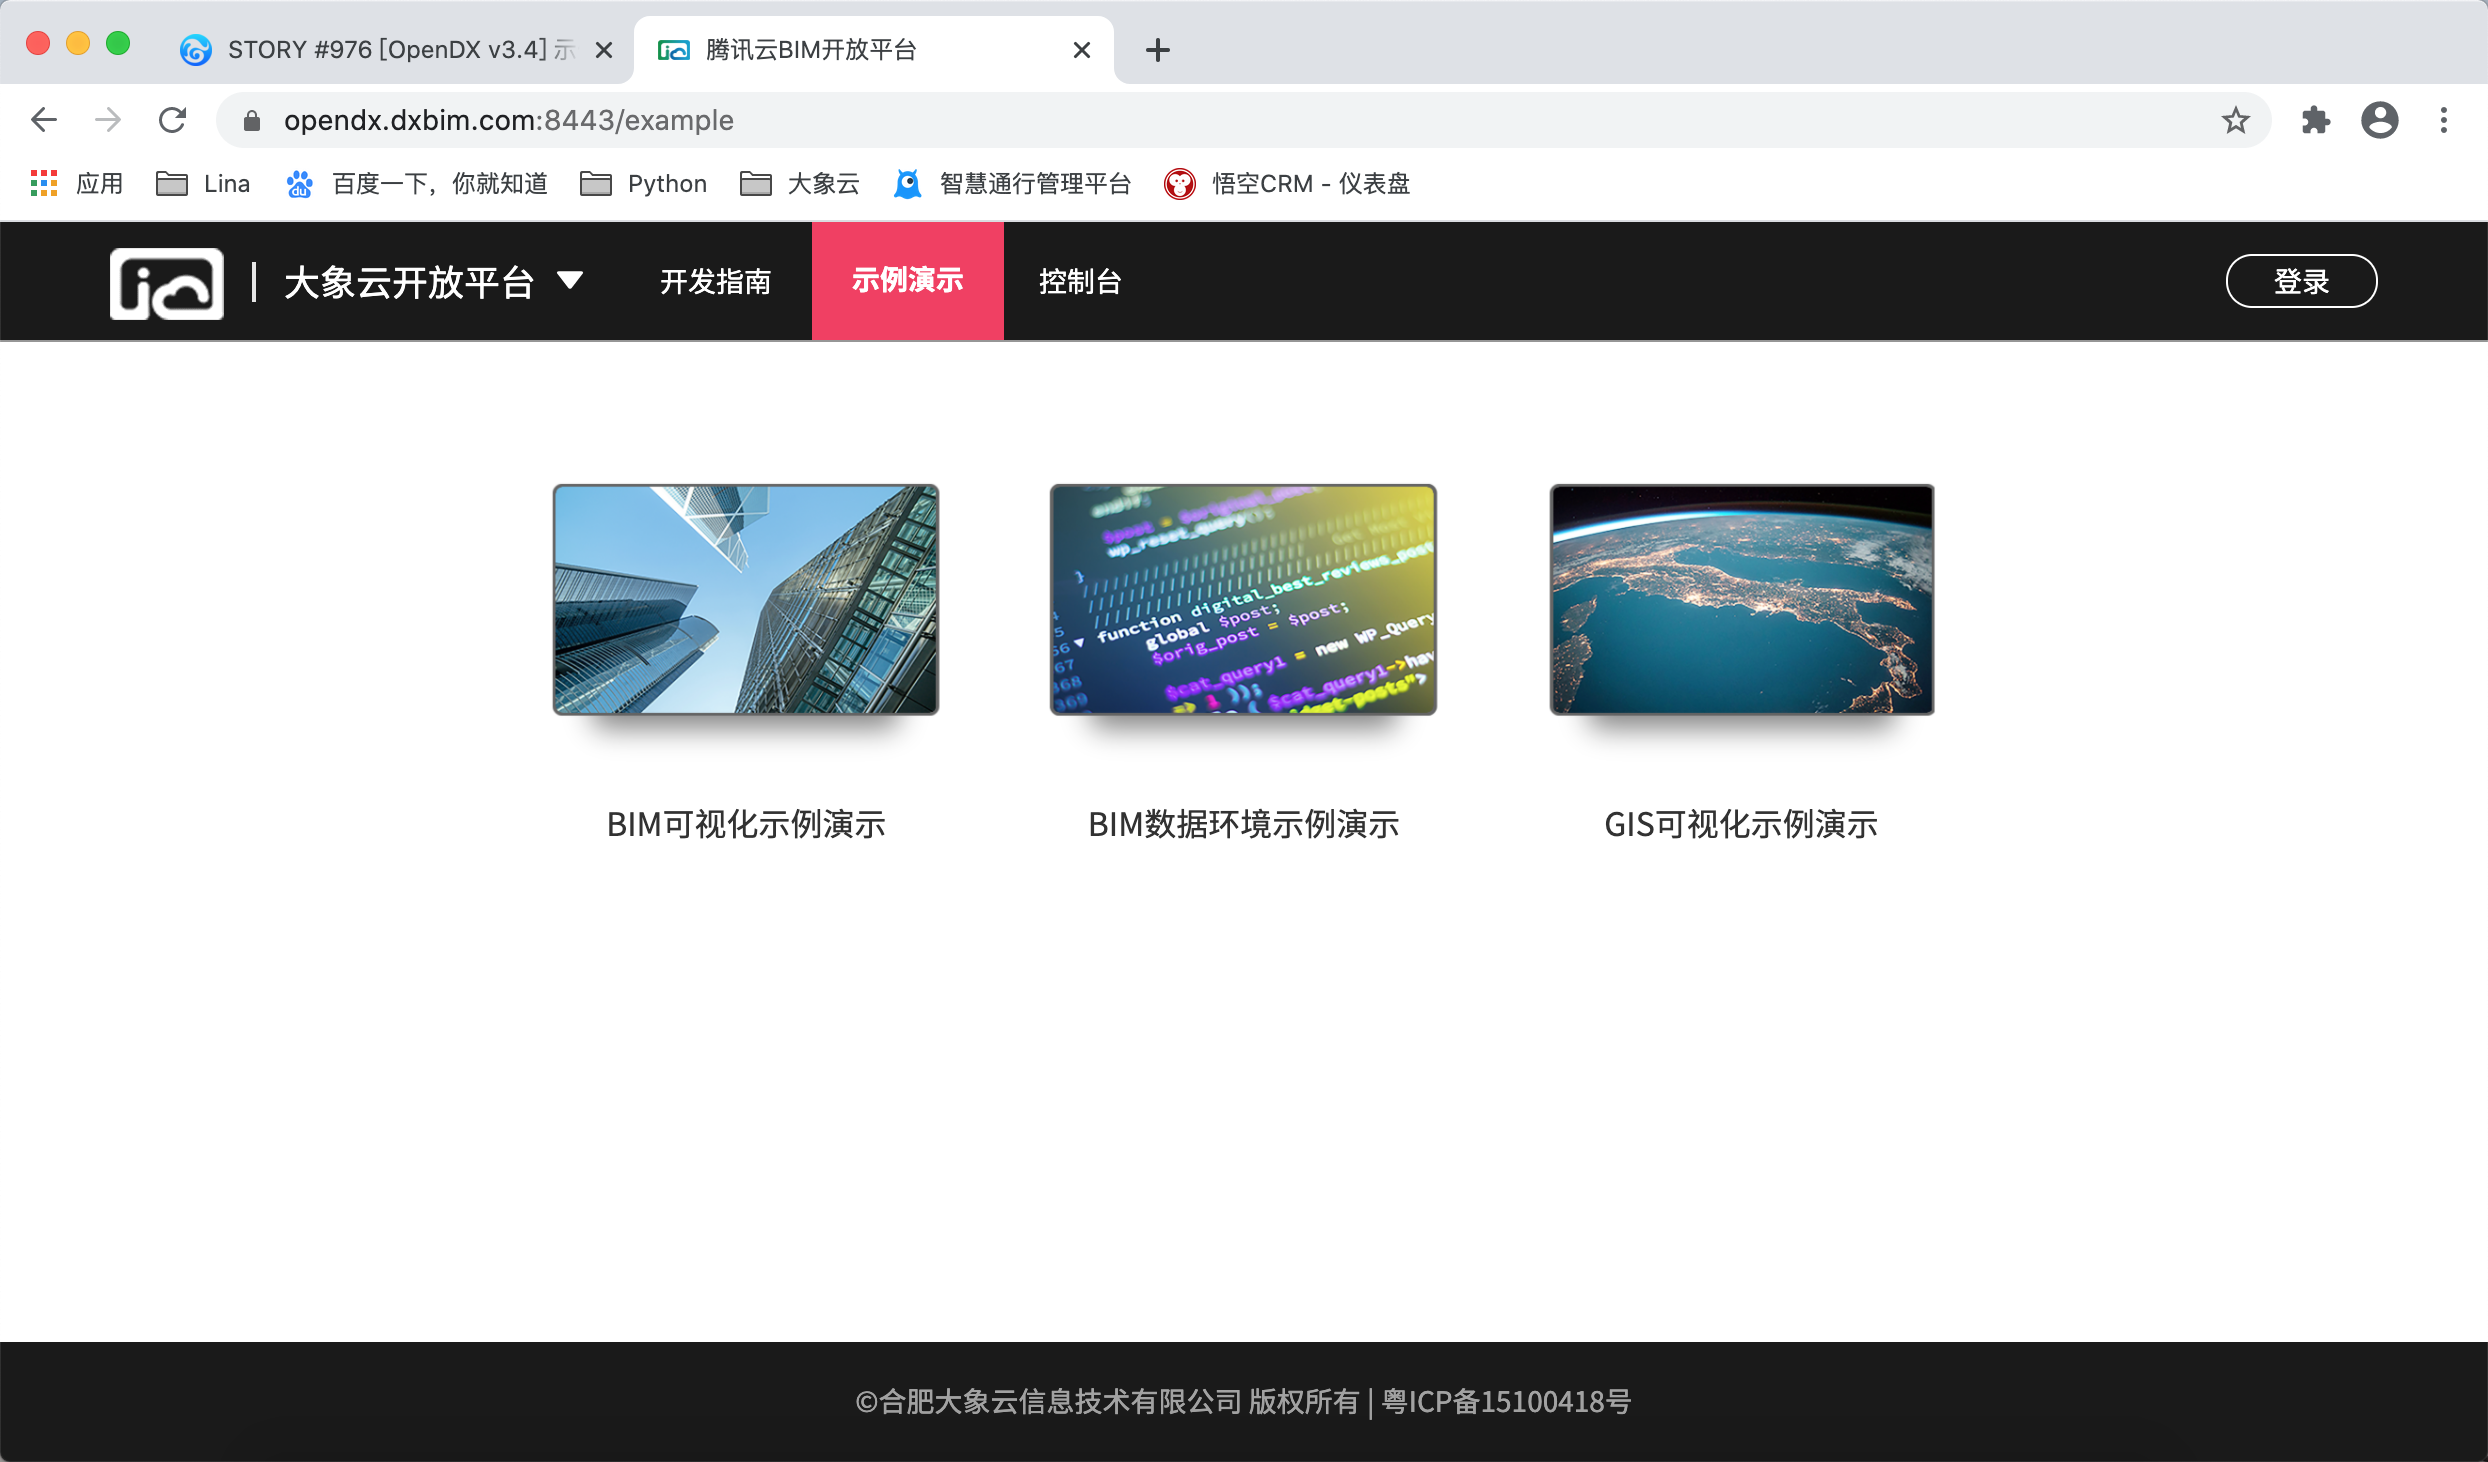Click the 登录 login button

pyautogui.click(x=2301, y=281)
